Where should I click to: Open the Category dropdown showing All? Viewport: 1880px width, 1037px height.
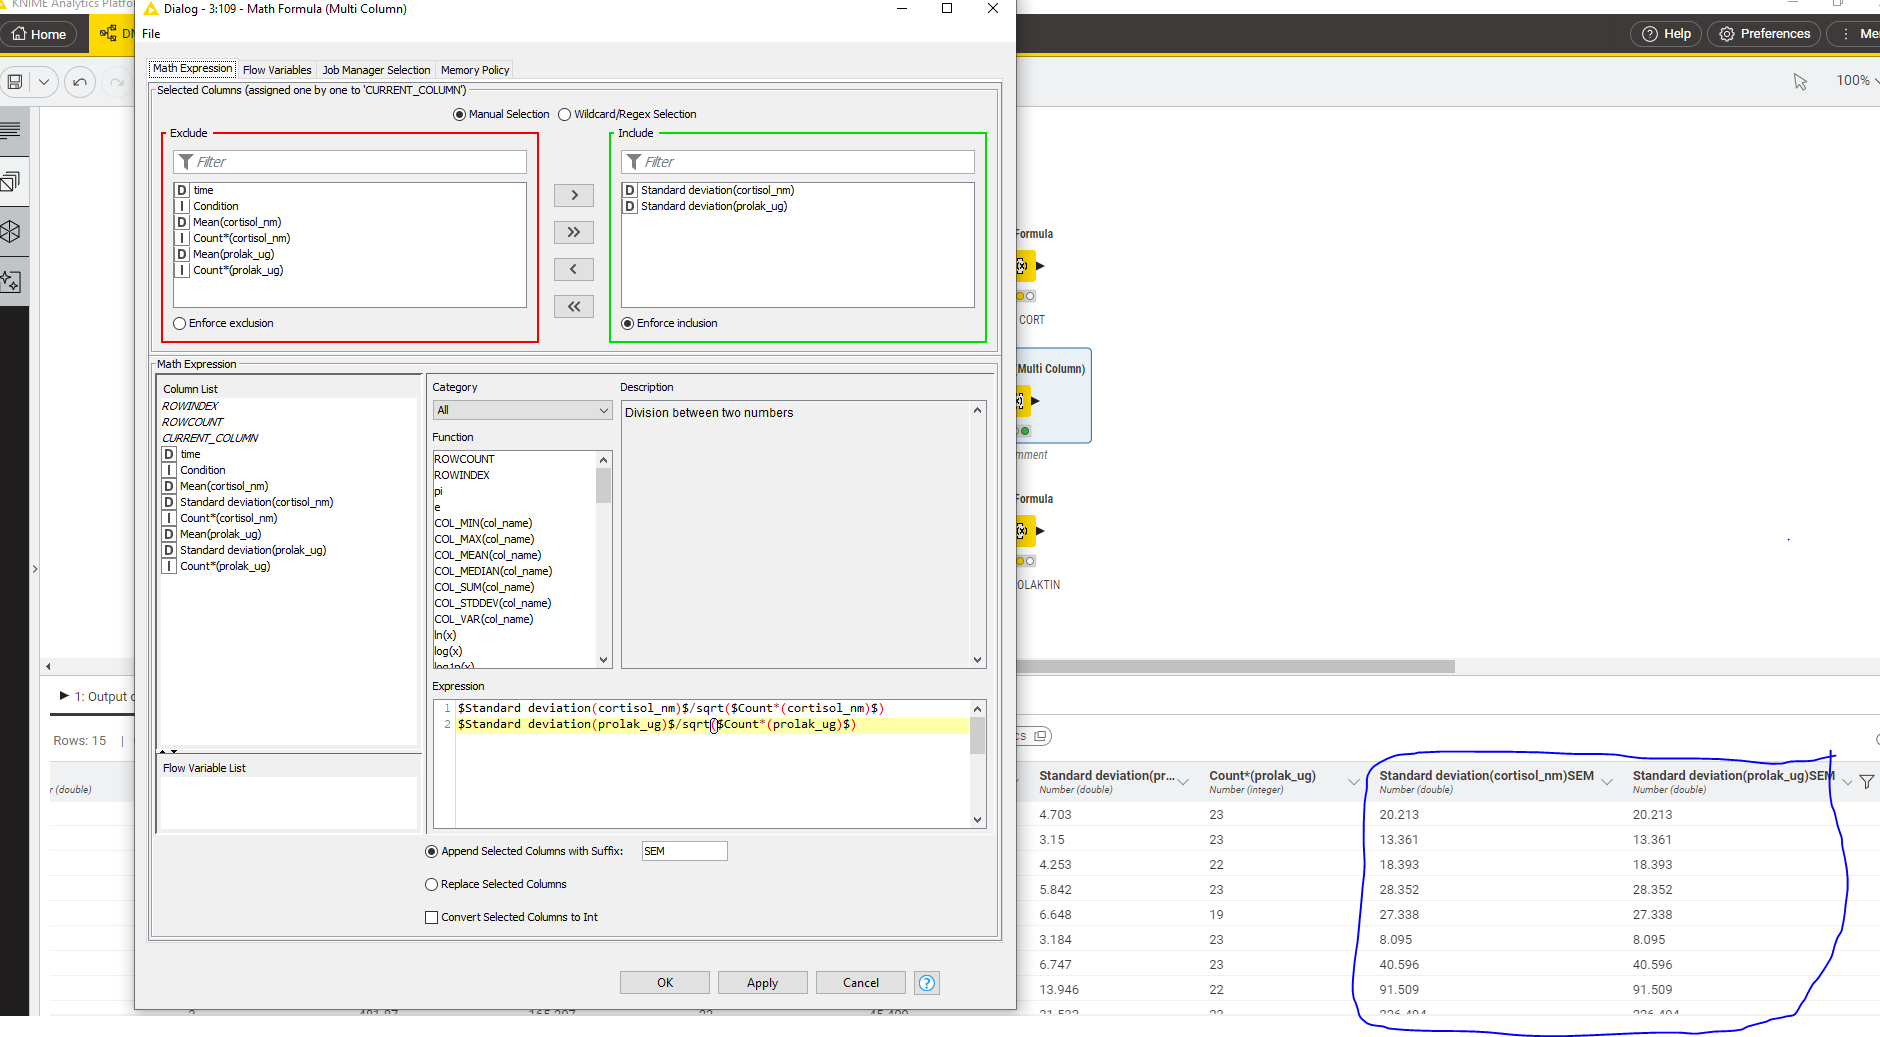522,410
